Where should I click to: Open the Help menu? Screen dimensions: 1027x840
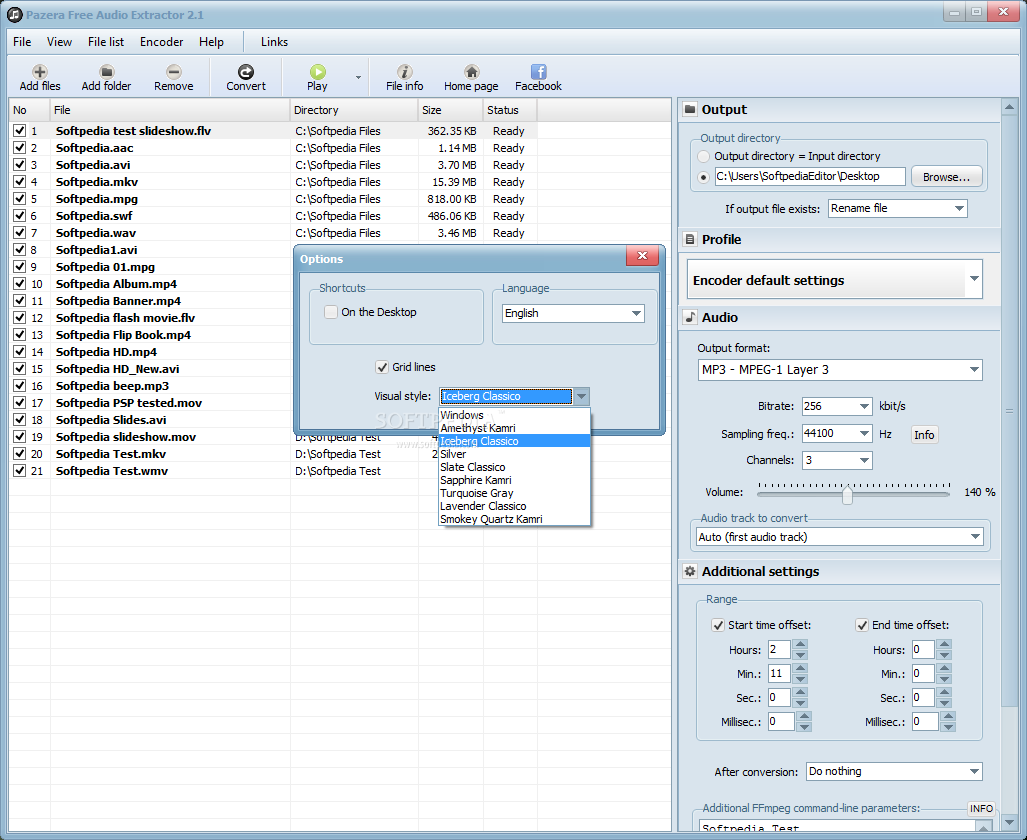tap(211, 42)
